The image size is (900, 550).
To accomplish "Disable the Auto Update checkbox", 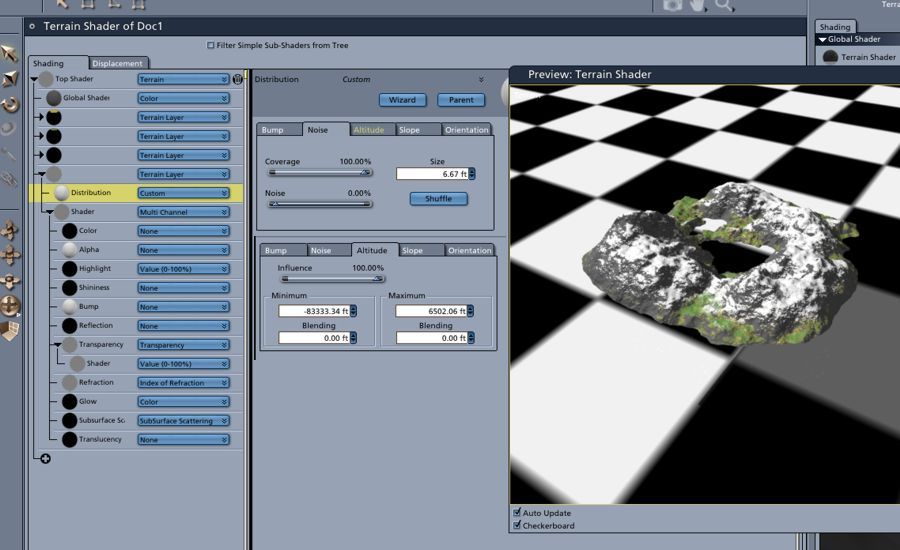I will pyautogui.click(x=517, y=512).
